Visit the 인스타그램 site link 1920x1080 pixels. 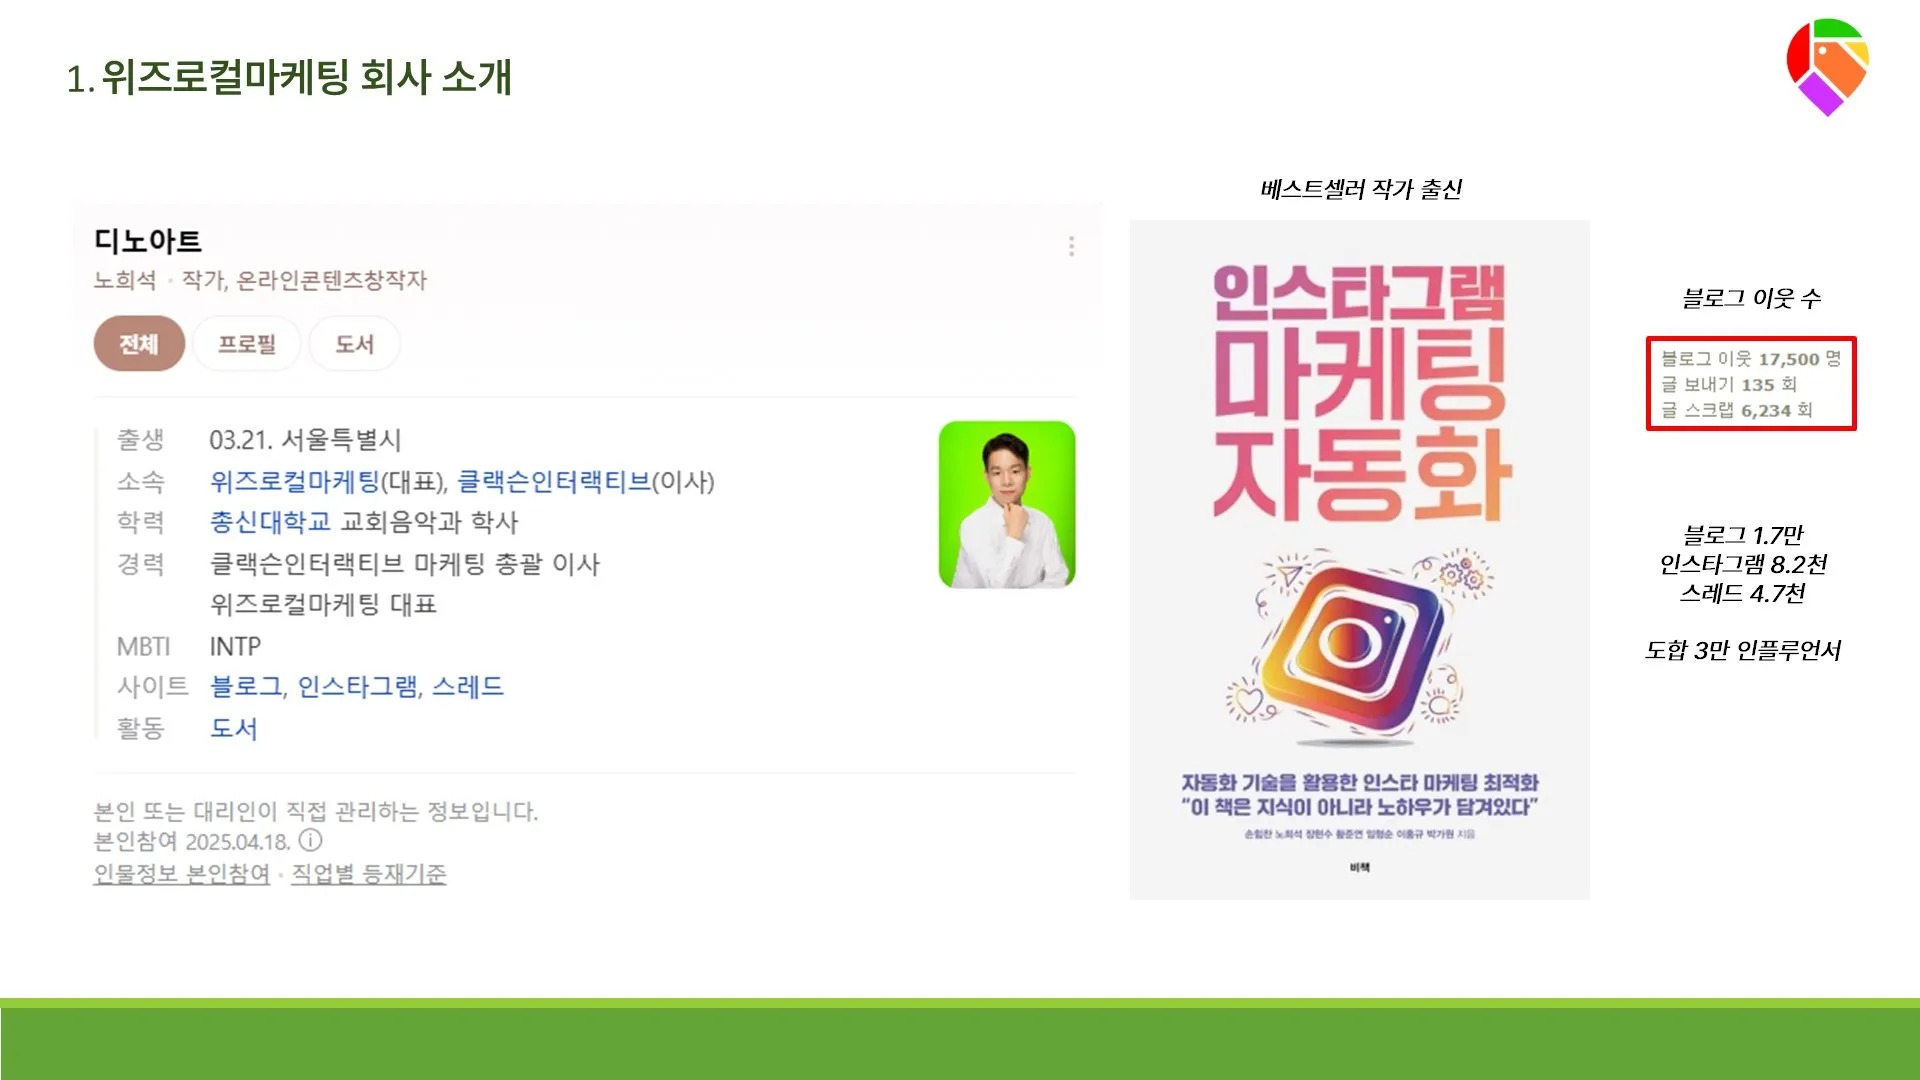358,686
